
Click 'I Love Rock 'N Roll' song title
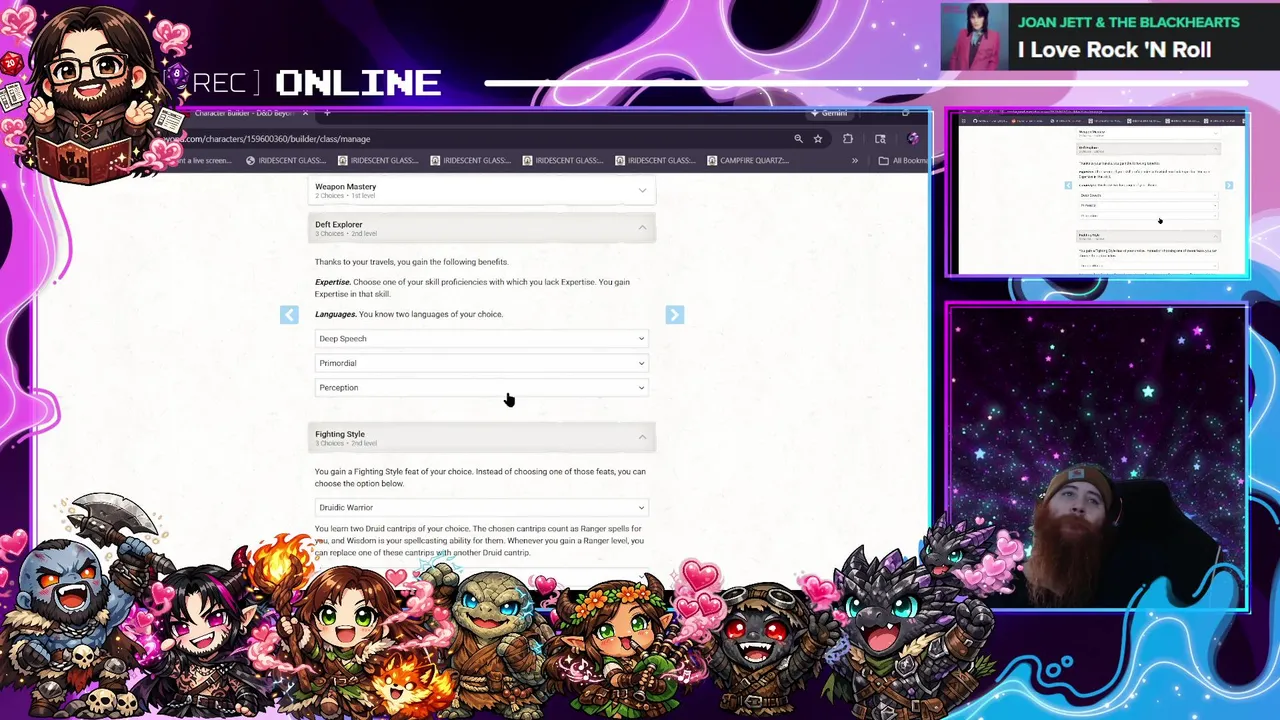1114,50
